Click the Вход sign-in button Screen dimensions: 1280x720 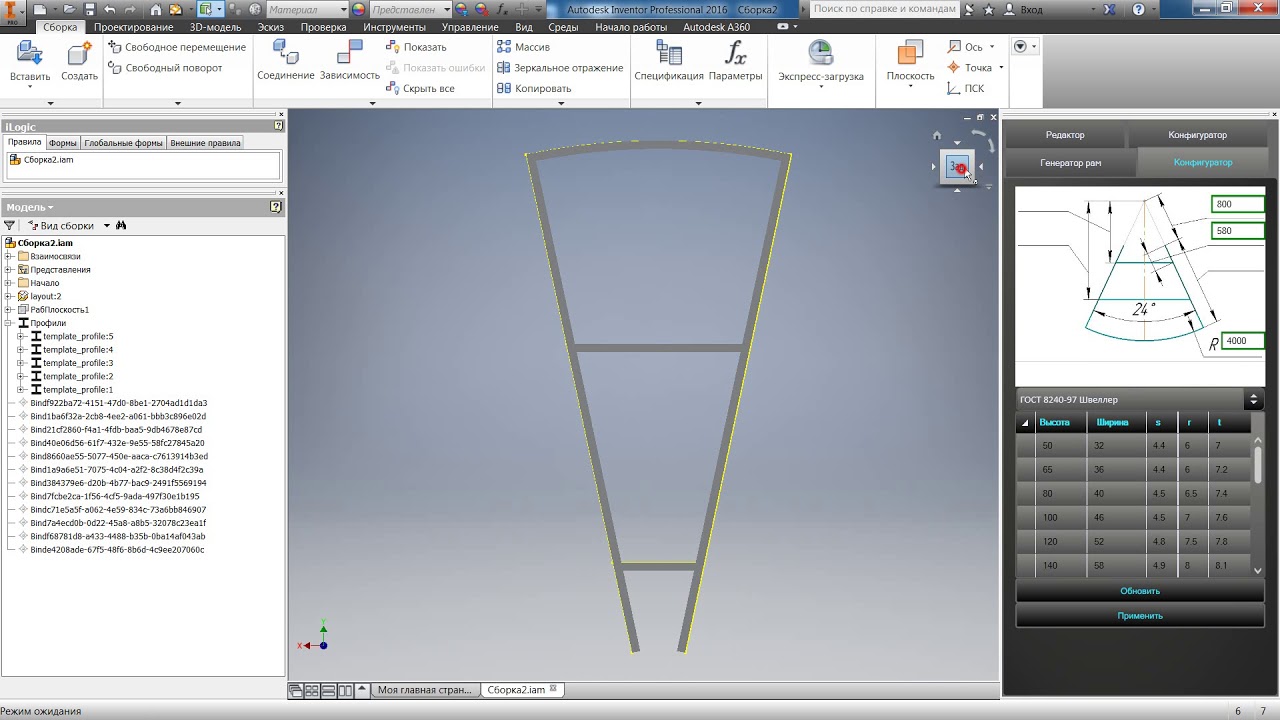click(1020, 9)
